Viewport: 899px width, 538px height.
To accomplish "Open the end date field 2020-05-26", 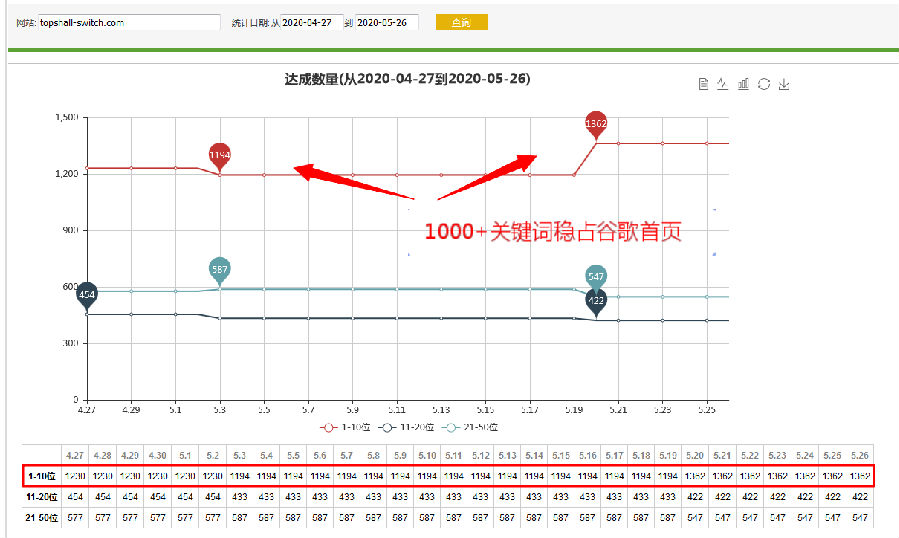I will point(386,22).
